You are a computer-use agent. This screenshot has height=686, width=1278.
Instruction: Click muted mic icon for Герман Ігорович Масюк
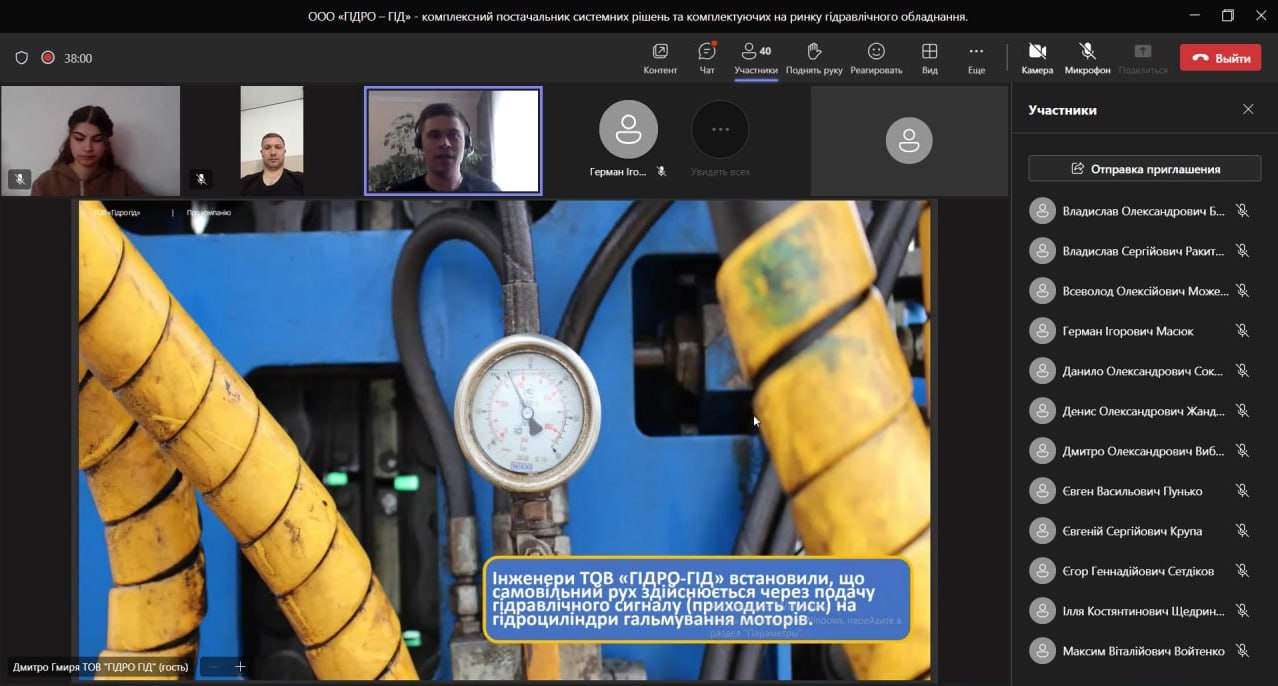point(1242,331)
